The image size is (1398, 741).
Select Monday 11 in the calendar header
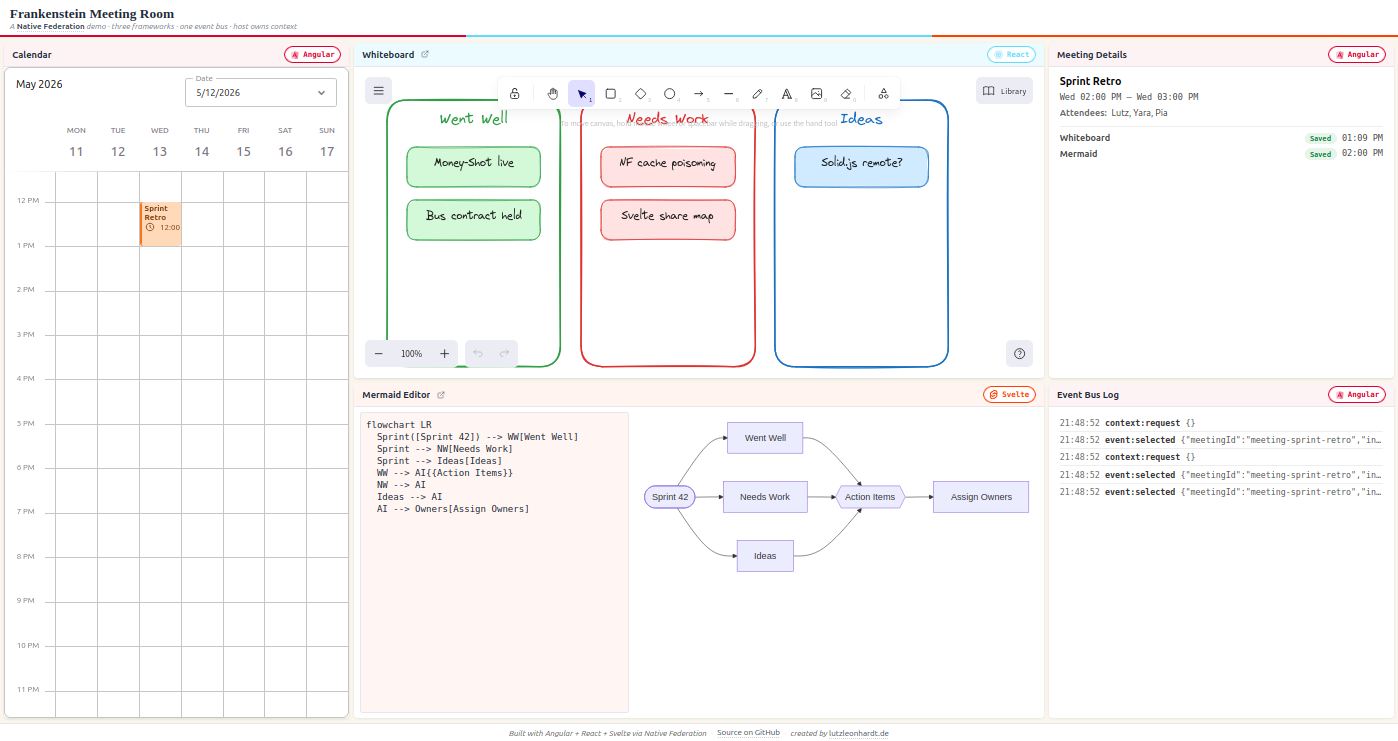pos(76,143)
